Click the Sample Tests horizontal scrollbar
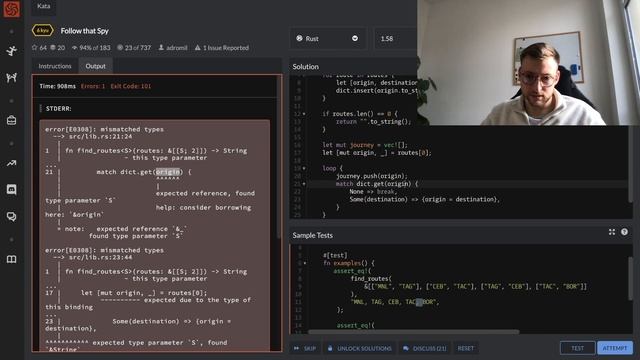Screen dimensions: 640x360 [413, 332]
